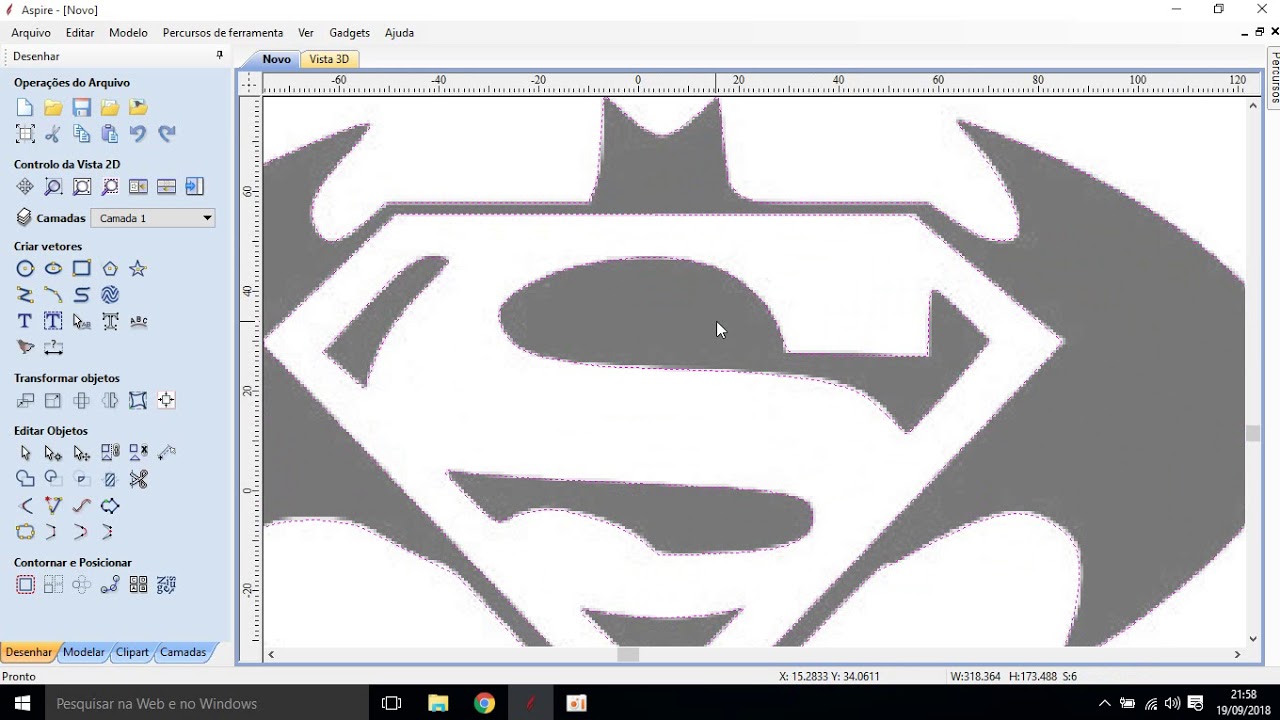The width and height of the screenshot is (1280, 720).
Task: Select the Novo 2D view tab
Action: [276, 59]
